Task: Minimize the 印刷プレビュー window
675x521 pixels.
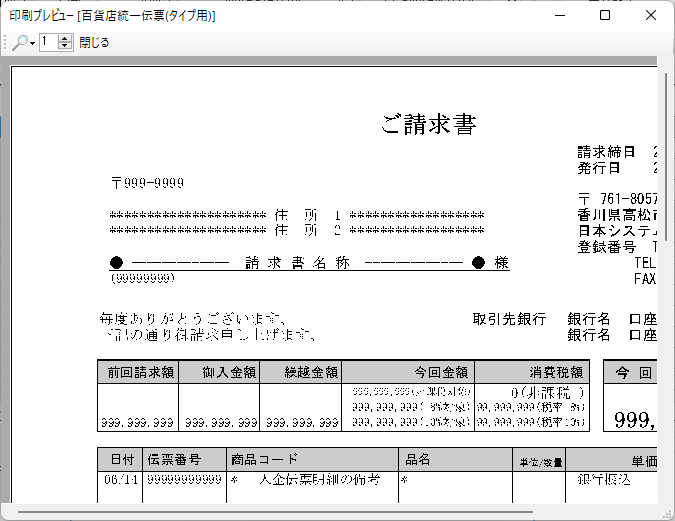Action: pos(560,16)
